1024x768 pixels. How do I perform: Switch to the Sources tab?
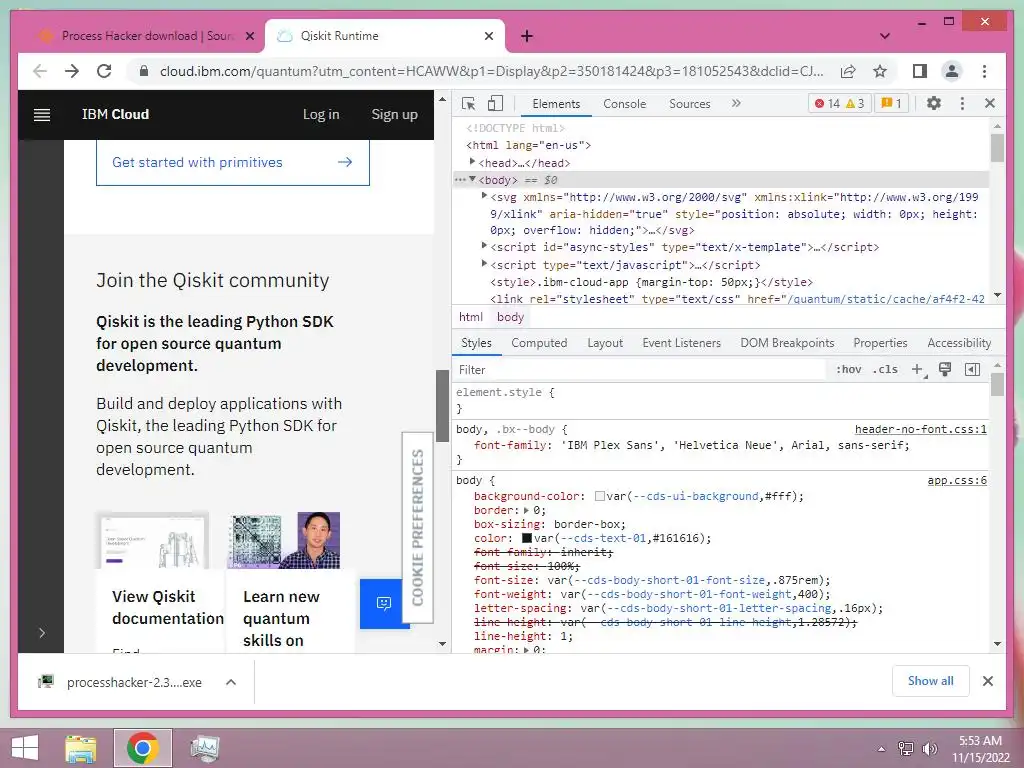(690, 104)
